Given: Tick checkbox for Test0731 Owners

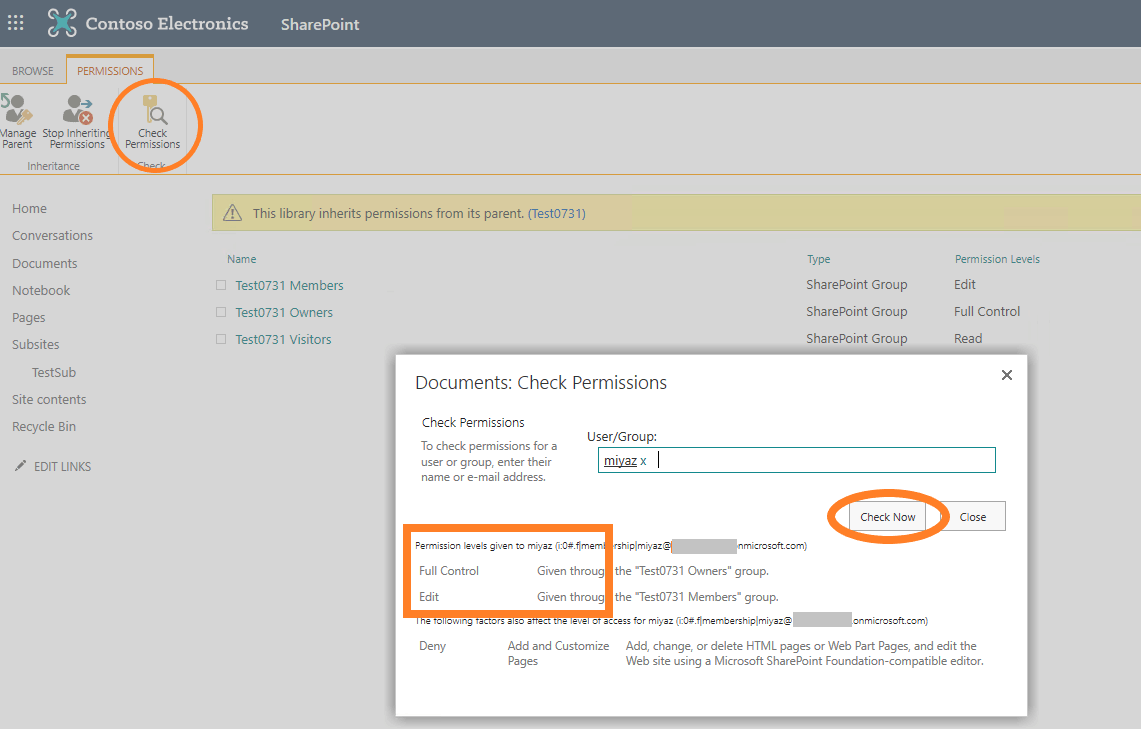Looking at the screenshot, I should click(x=220, y=312).
